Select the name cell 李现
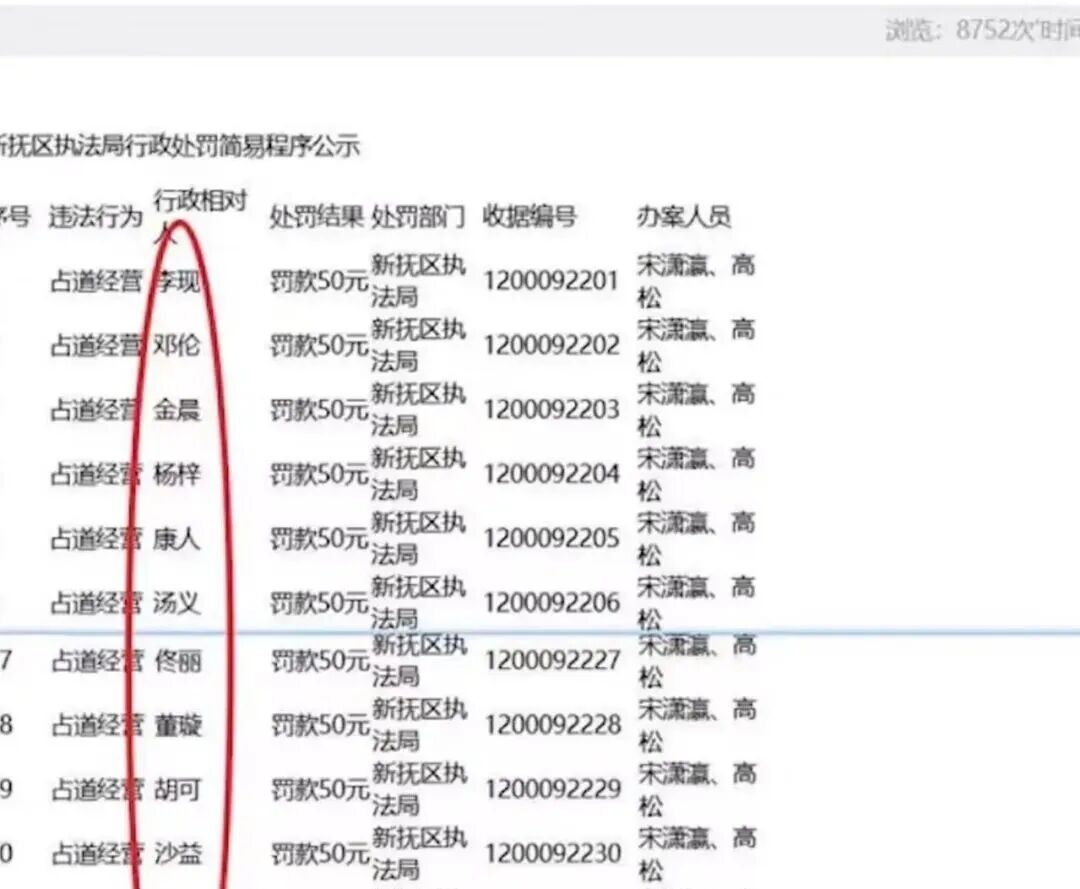Screen dimensions: 1080x889 click(x=177, y=282)
